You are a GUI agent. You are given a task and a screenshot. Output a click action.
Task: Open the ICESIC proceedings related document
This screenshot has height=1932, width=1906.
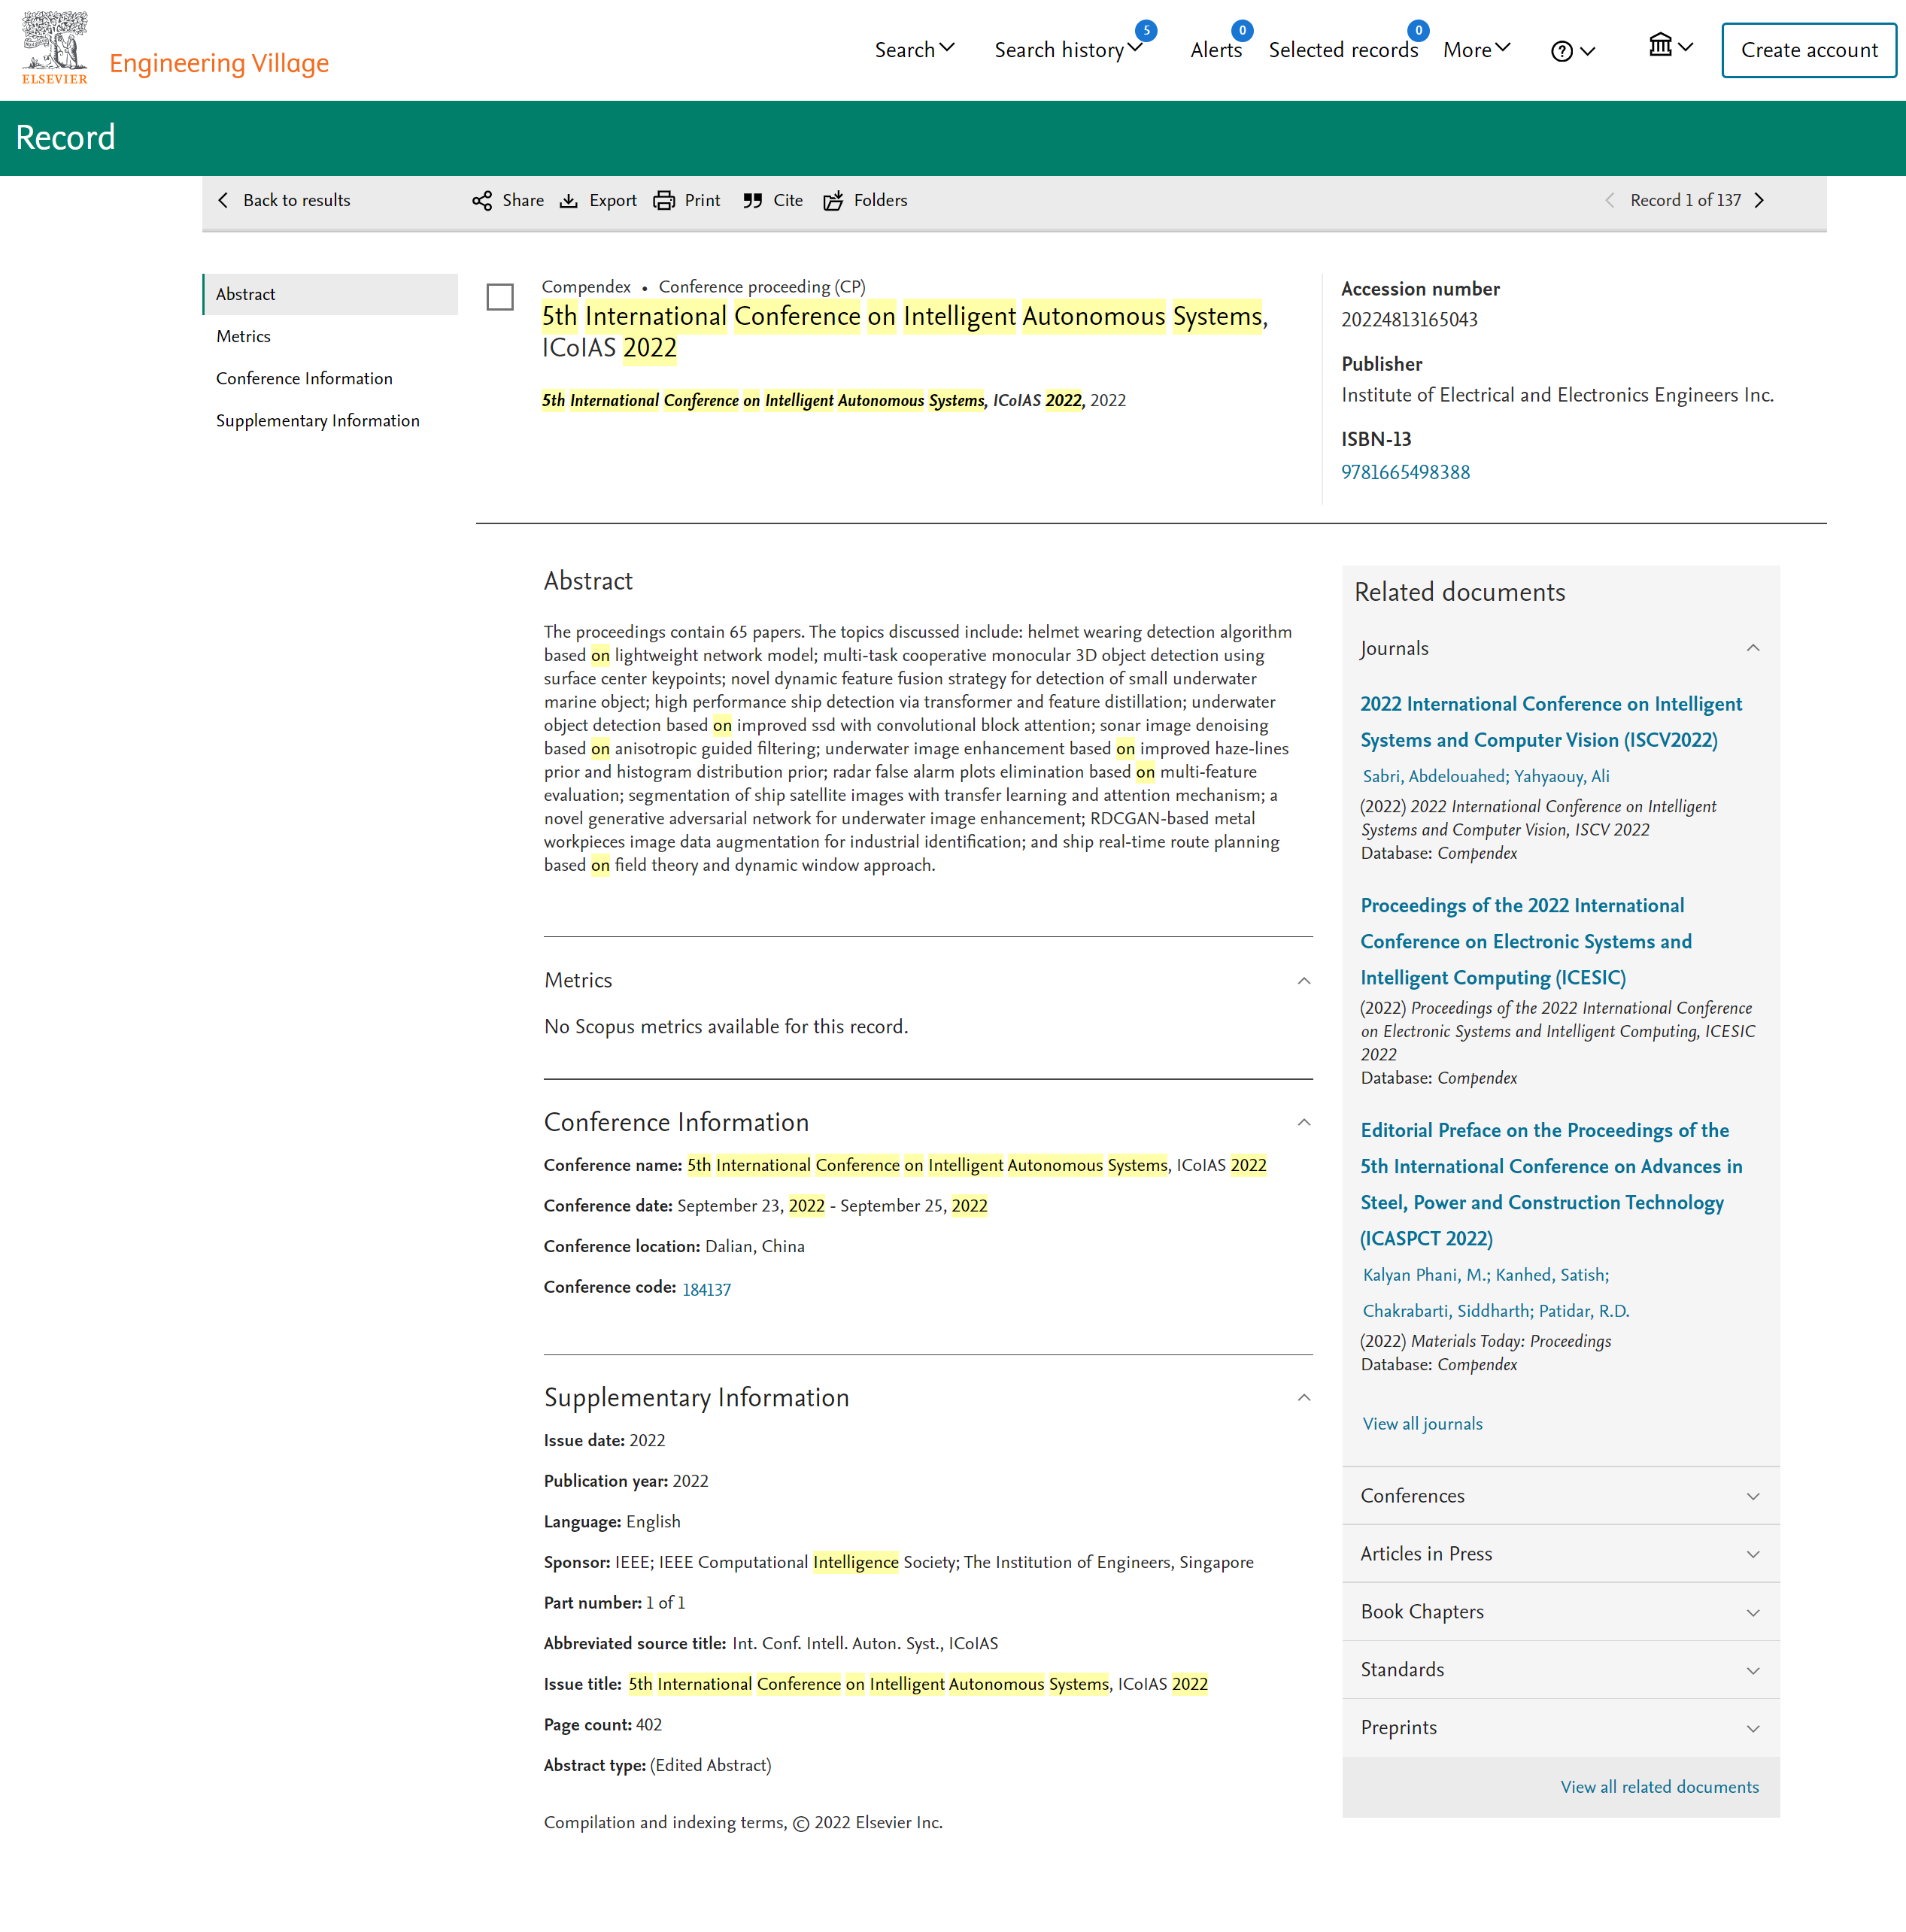(1526, 941)
